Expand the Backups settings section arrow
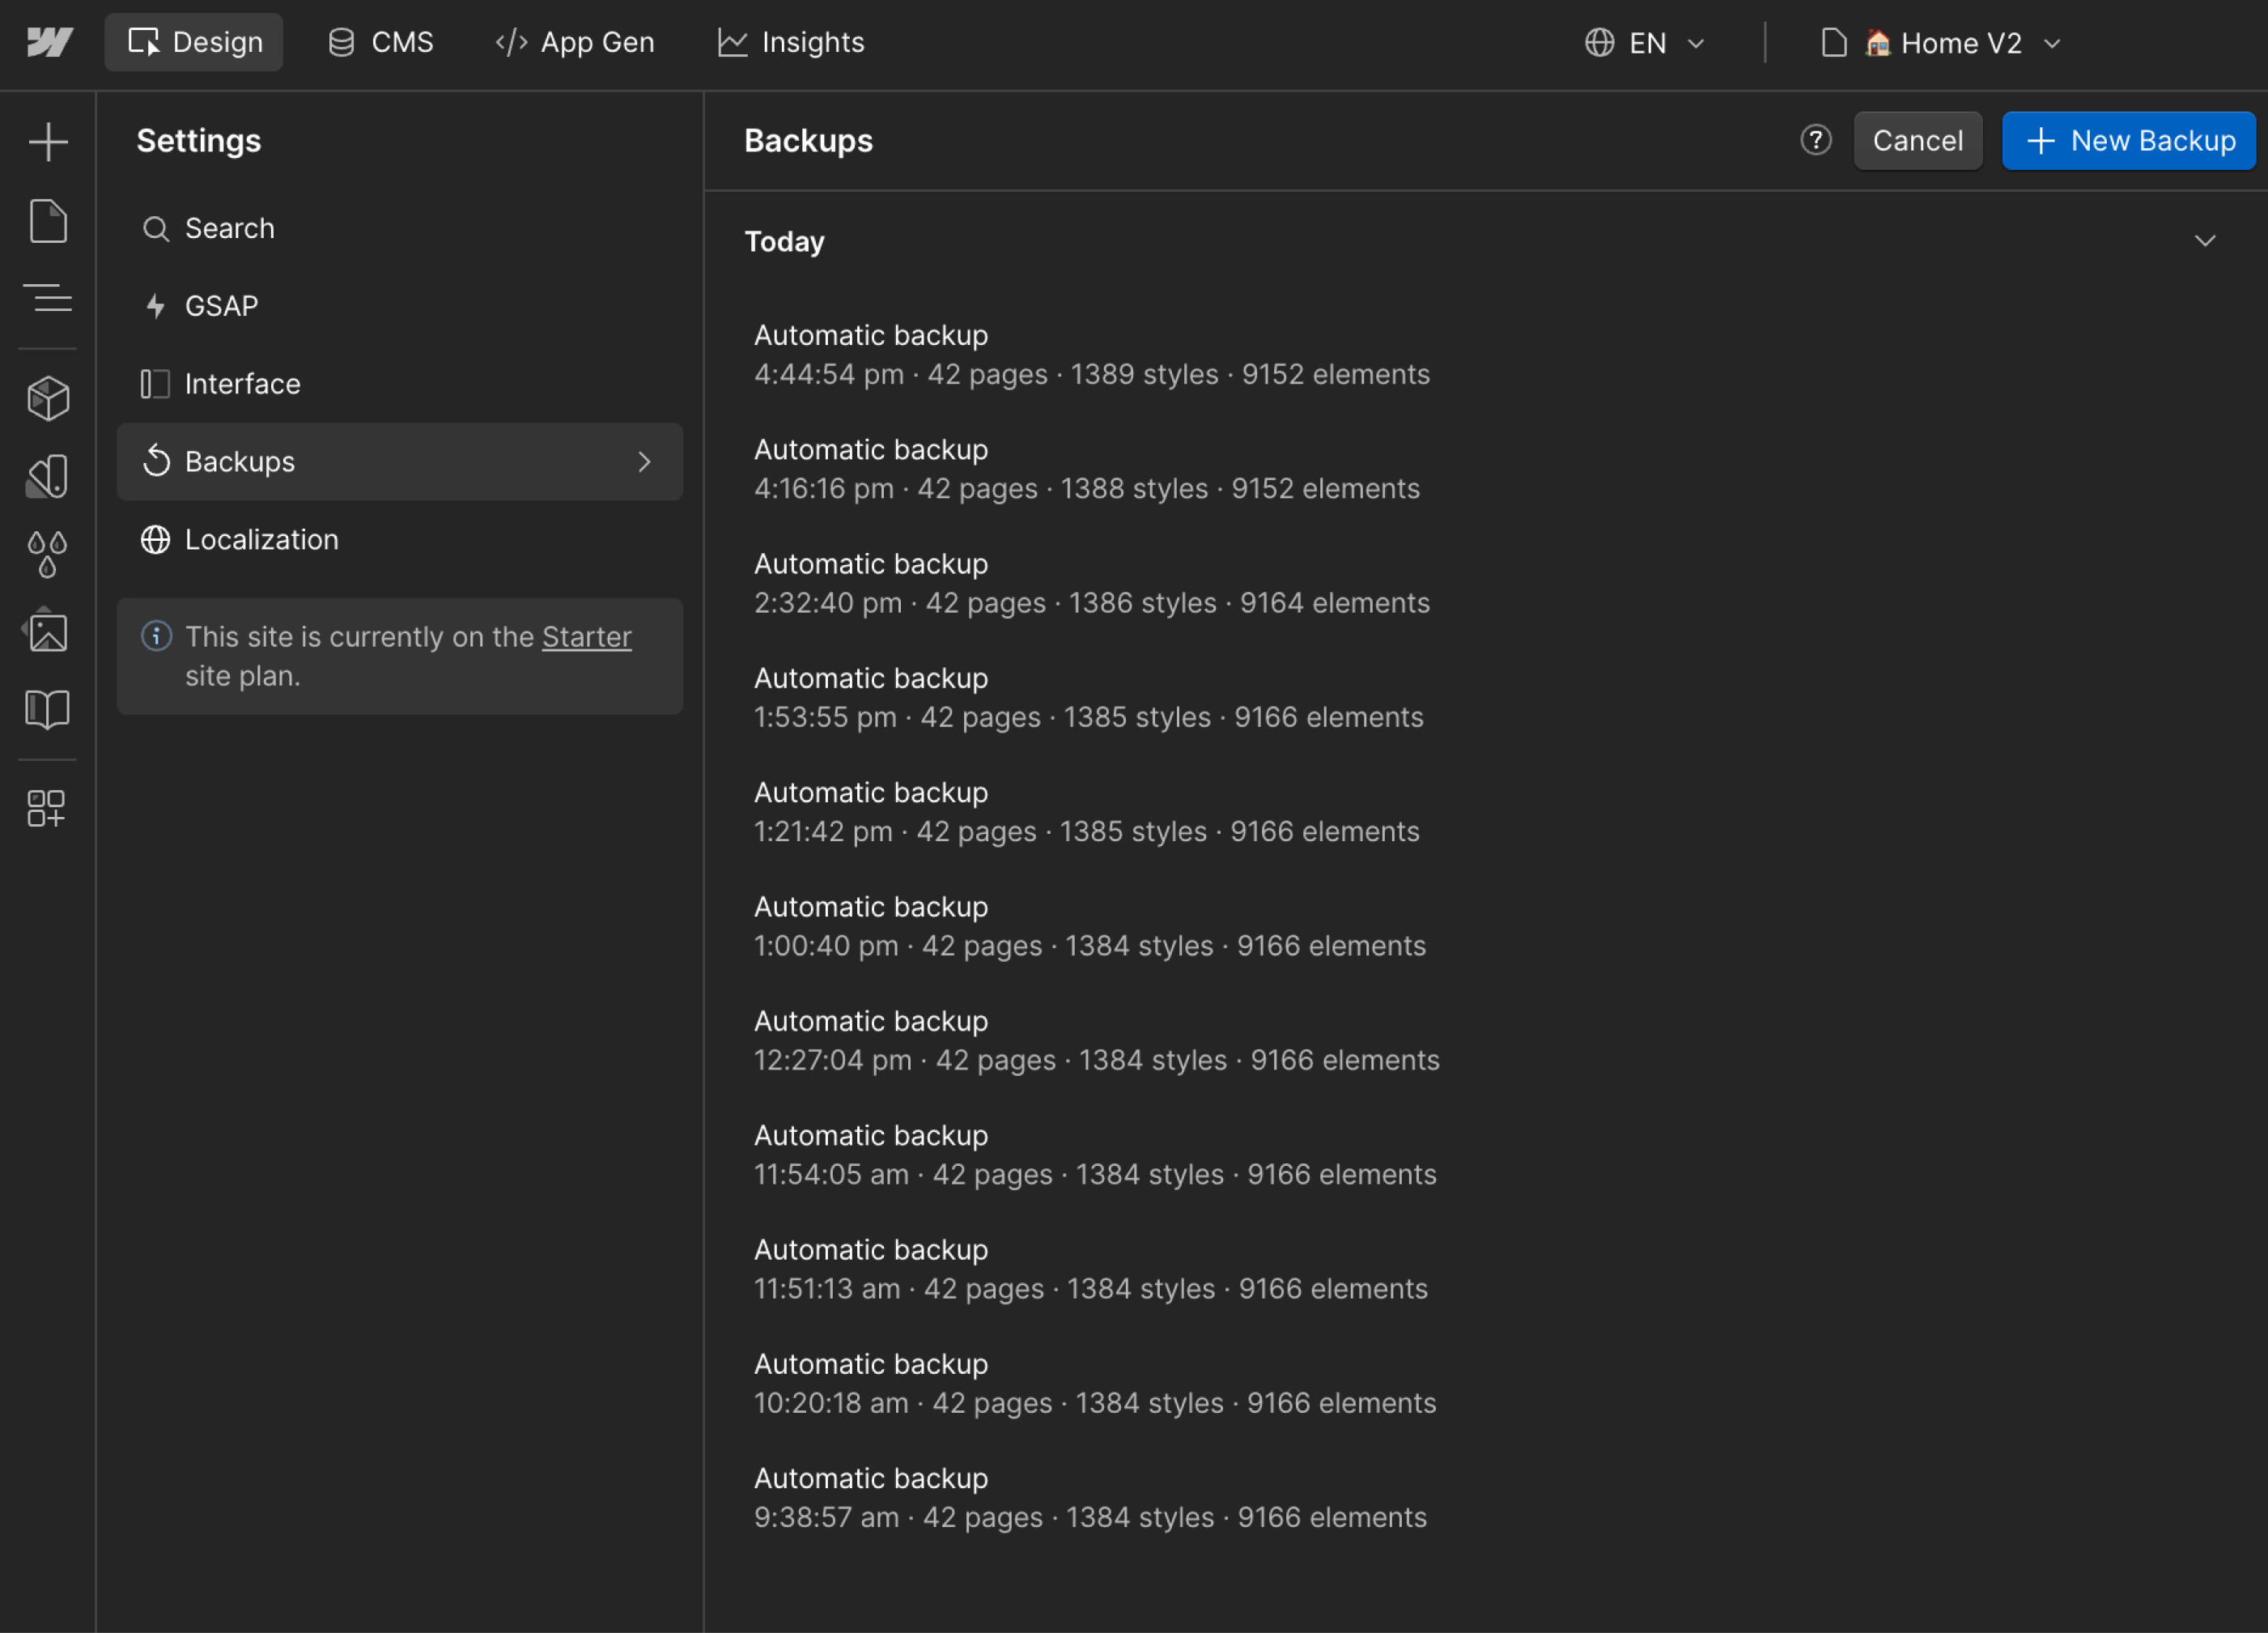Viewport: 2268px width, 1633px height. (645, 462)
